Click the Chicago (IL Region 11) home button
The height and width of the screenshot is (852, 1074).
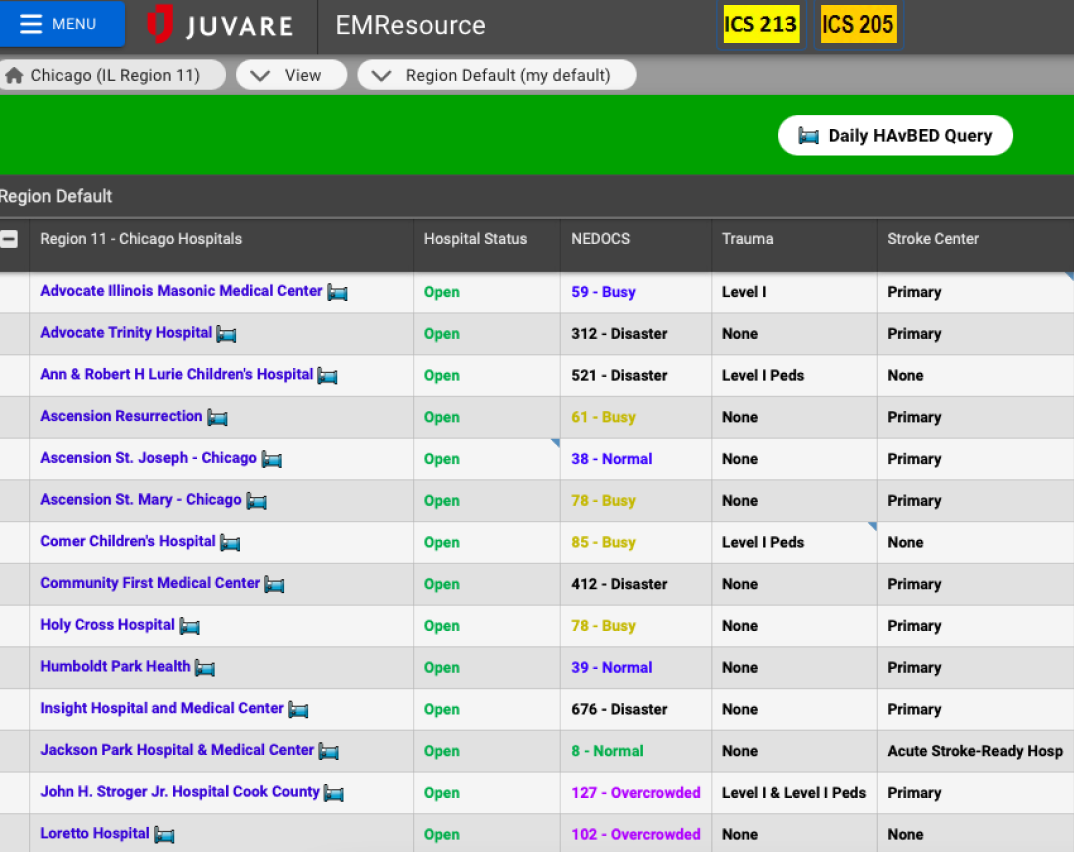click(112, 75)
